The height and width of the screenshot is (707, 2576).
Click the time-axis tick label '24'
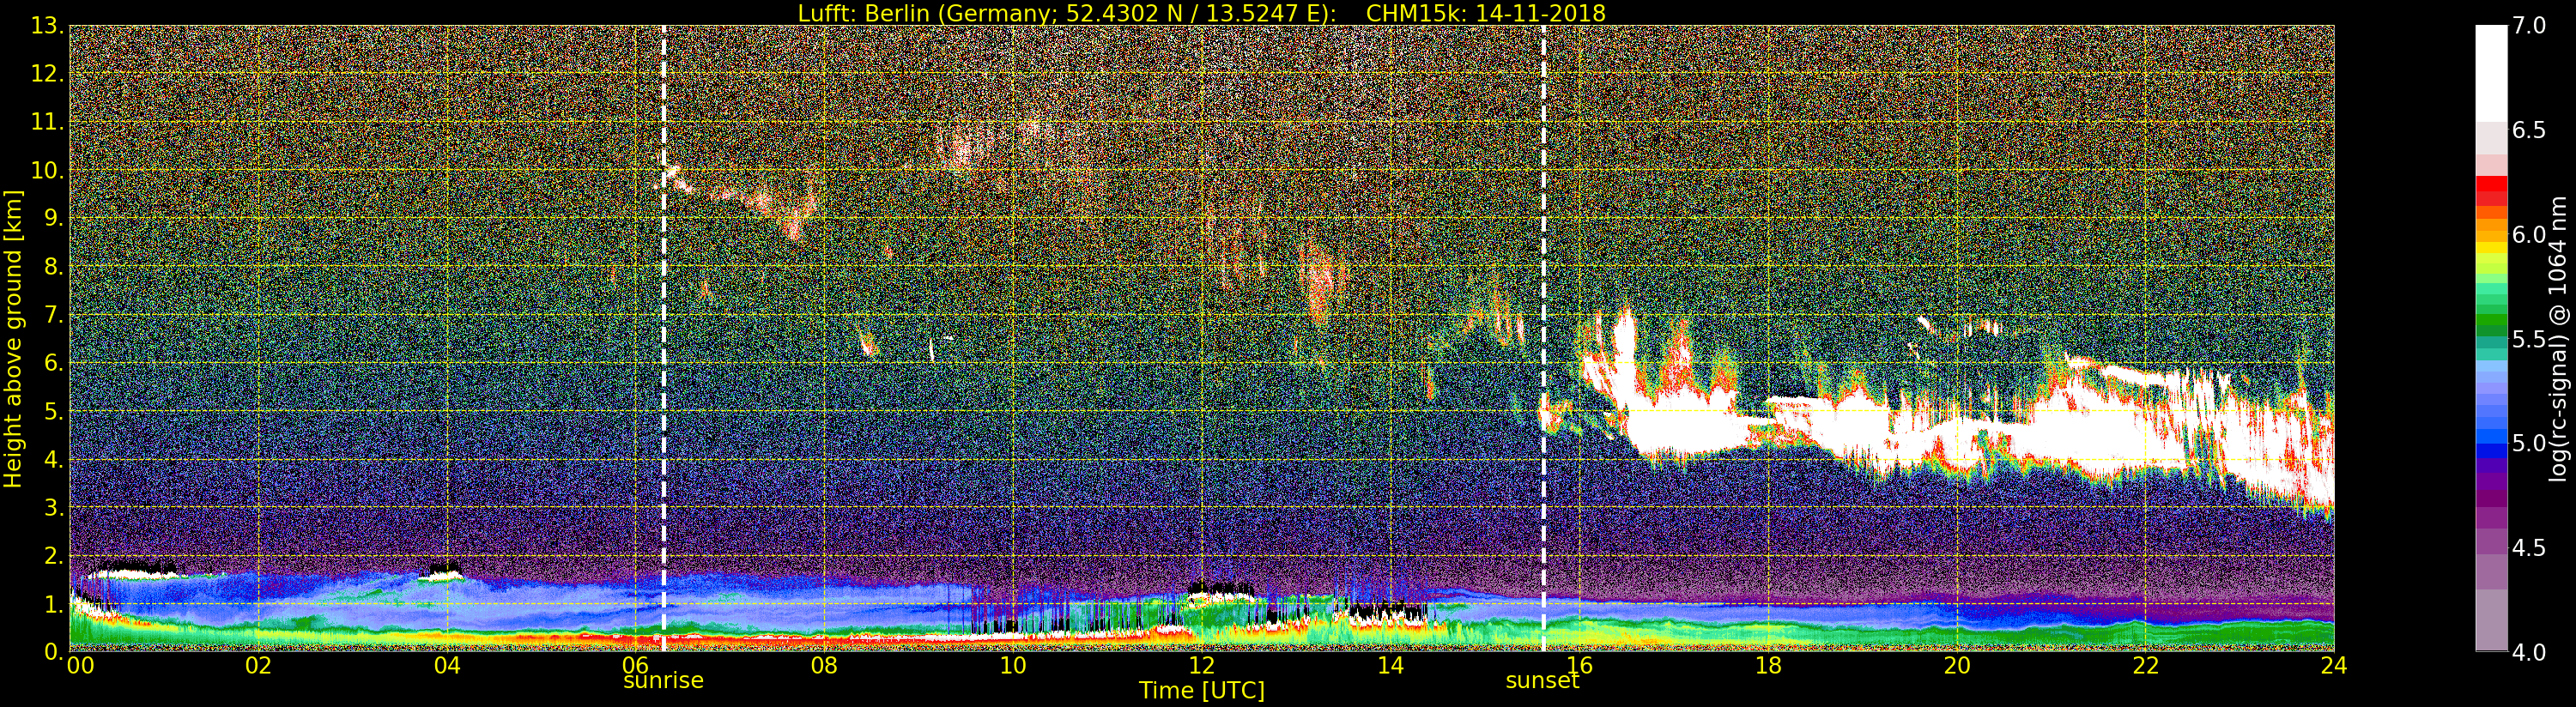(2334, 666)
